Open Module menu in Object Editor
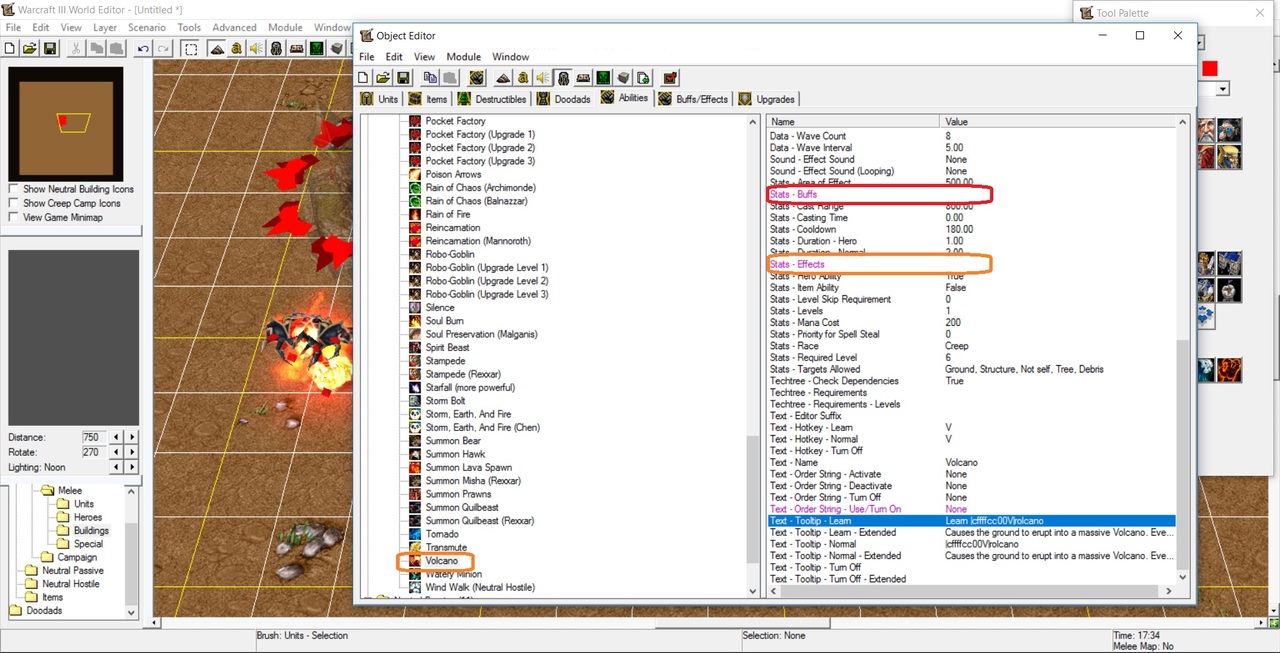1280x653 pixels. tap(463, 57)
